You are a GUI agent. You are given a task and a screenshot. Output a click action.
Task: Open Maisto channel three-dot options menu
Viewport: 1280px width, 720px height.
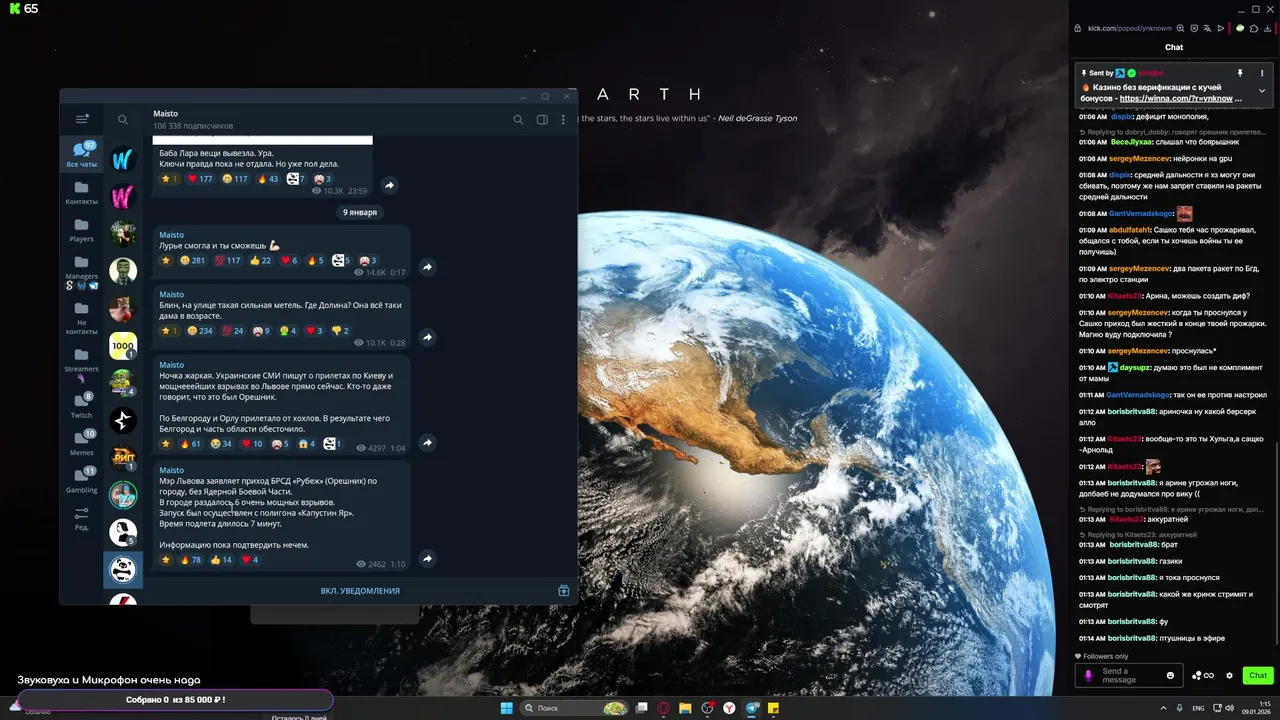point(563,119)
